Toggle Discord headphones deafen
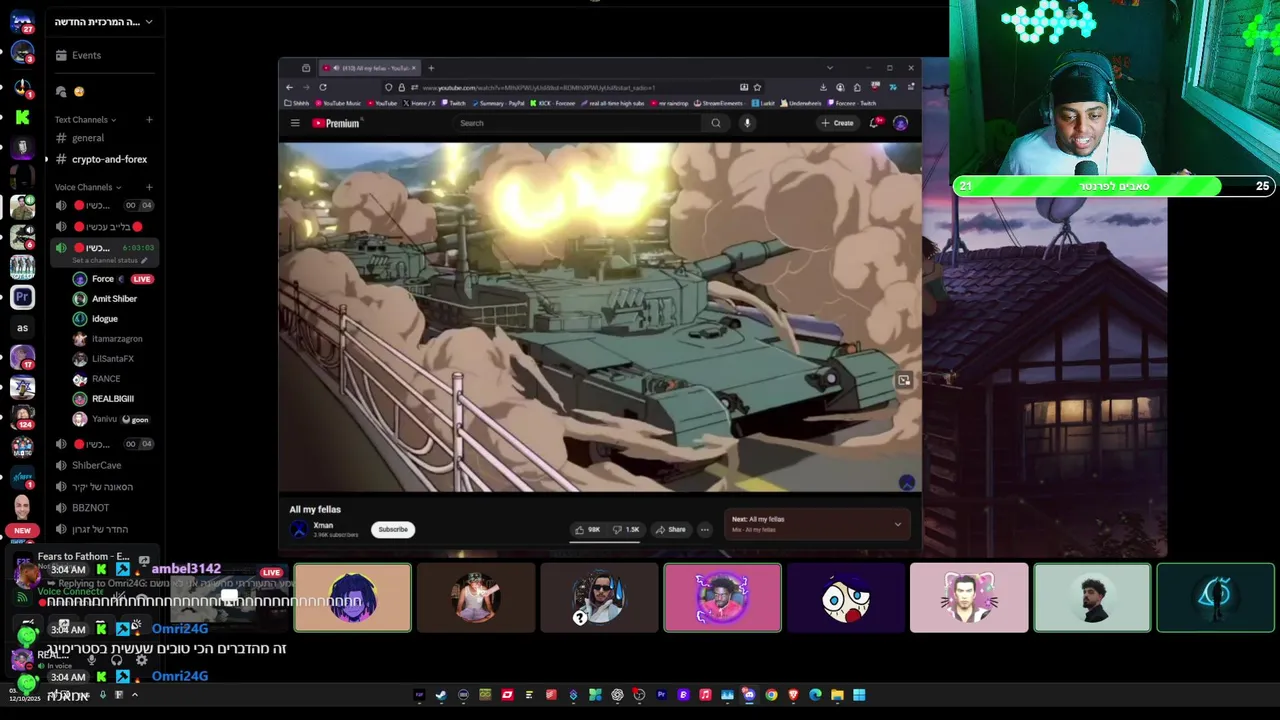The width and height of the screenshot is (1280, 720). (117, 660)
